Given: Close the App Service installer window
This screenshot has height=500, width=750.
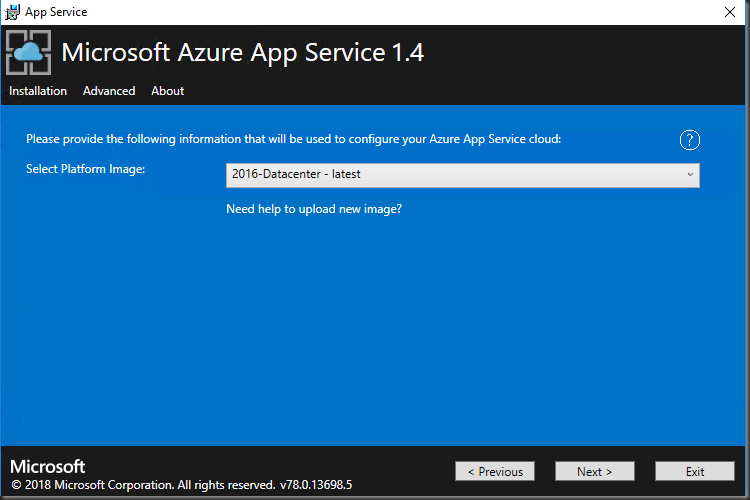Looking at the screenshot, I should (730, 12).
